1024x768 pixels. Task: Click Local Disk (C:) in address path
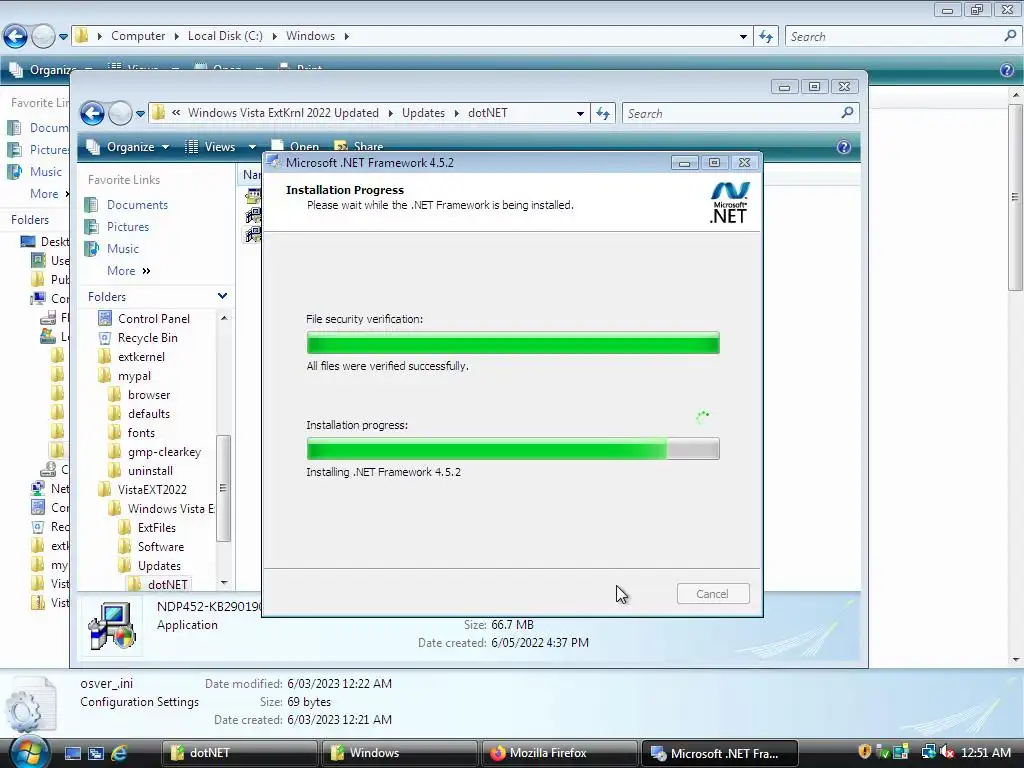click(x=225, y=36)
